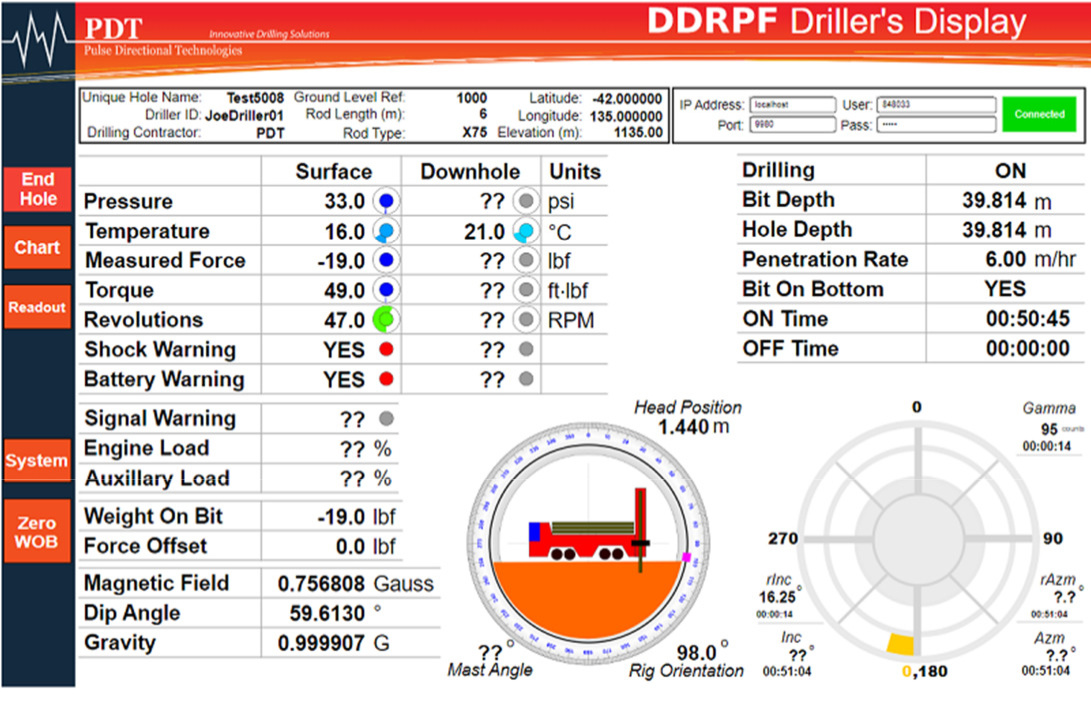
Task: Click the surface Temperature gauge indicator
Action: pyautogui.click(x=386, y=231)
